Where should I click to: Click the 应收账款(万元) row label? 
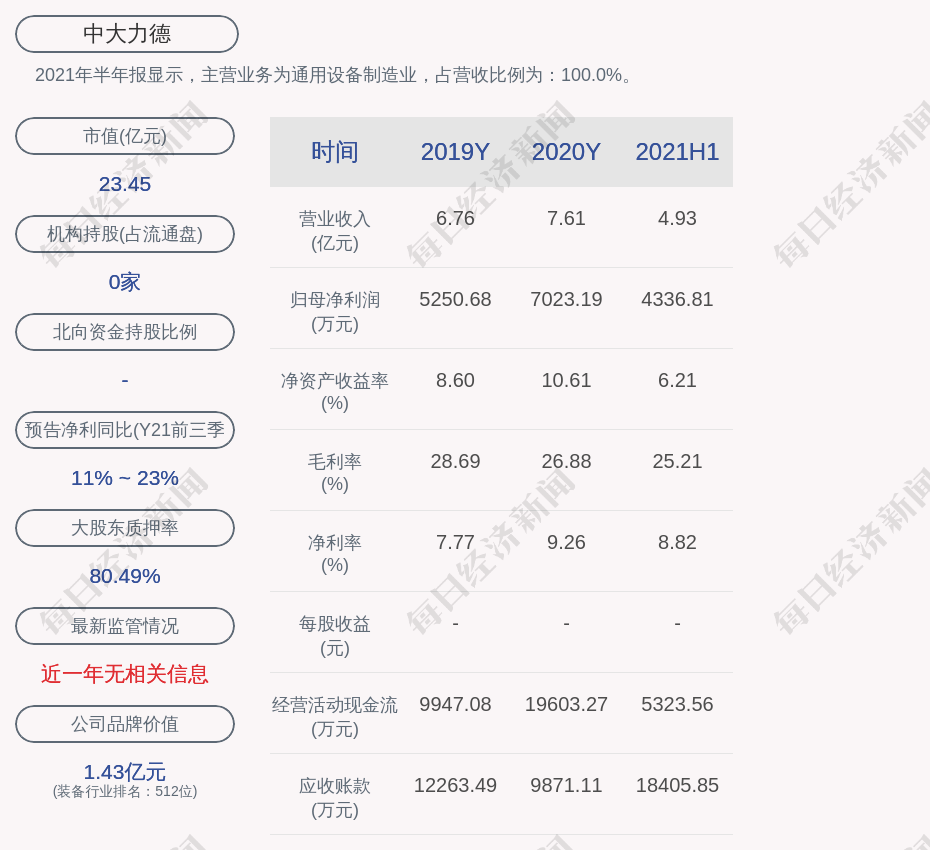(335, 798)
